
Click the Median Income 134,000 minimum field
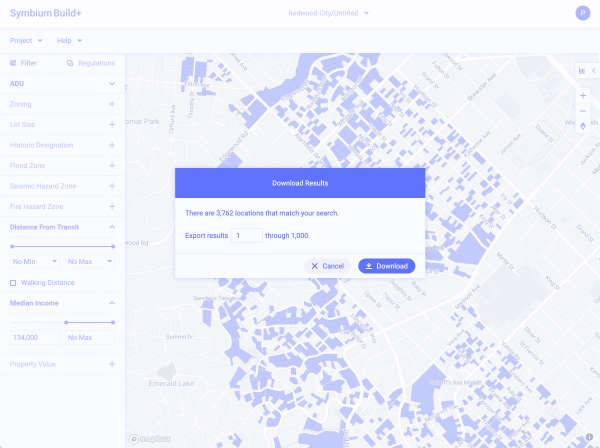pos(34,337)
